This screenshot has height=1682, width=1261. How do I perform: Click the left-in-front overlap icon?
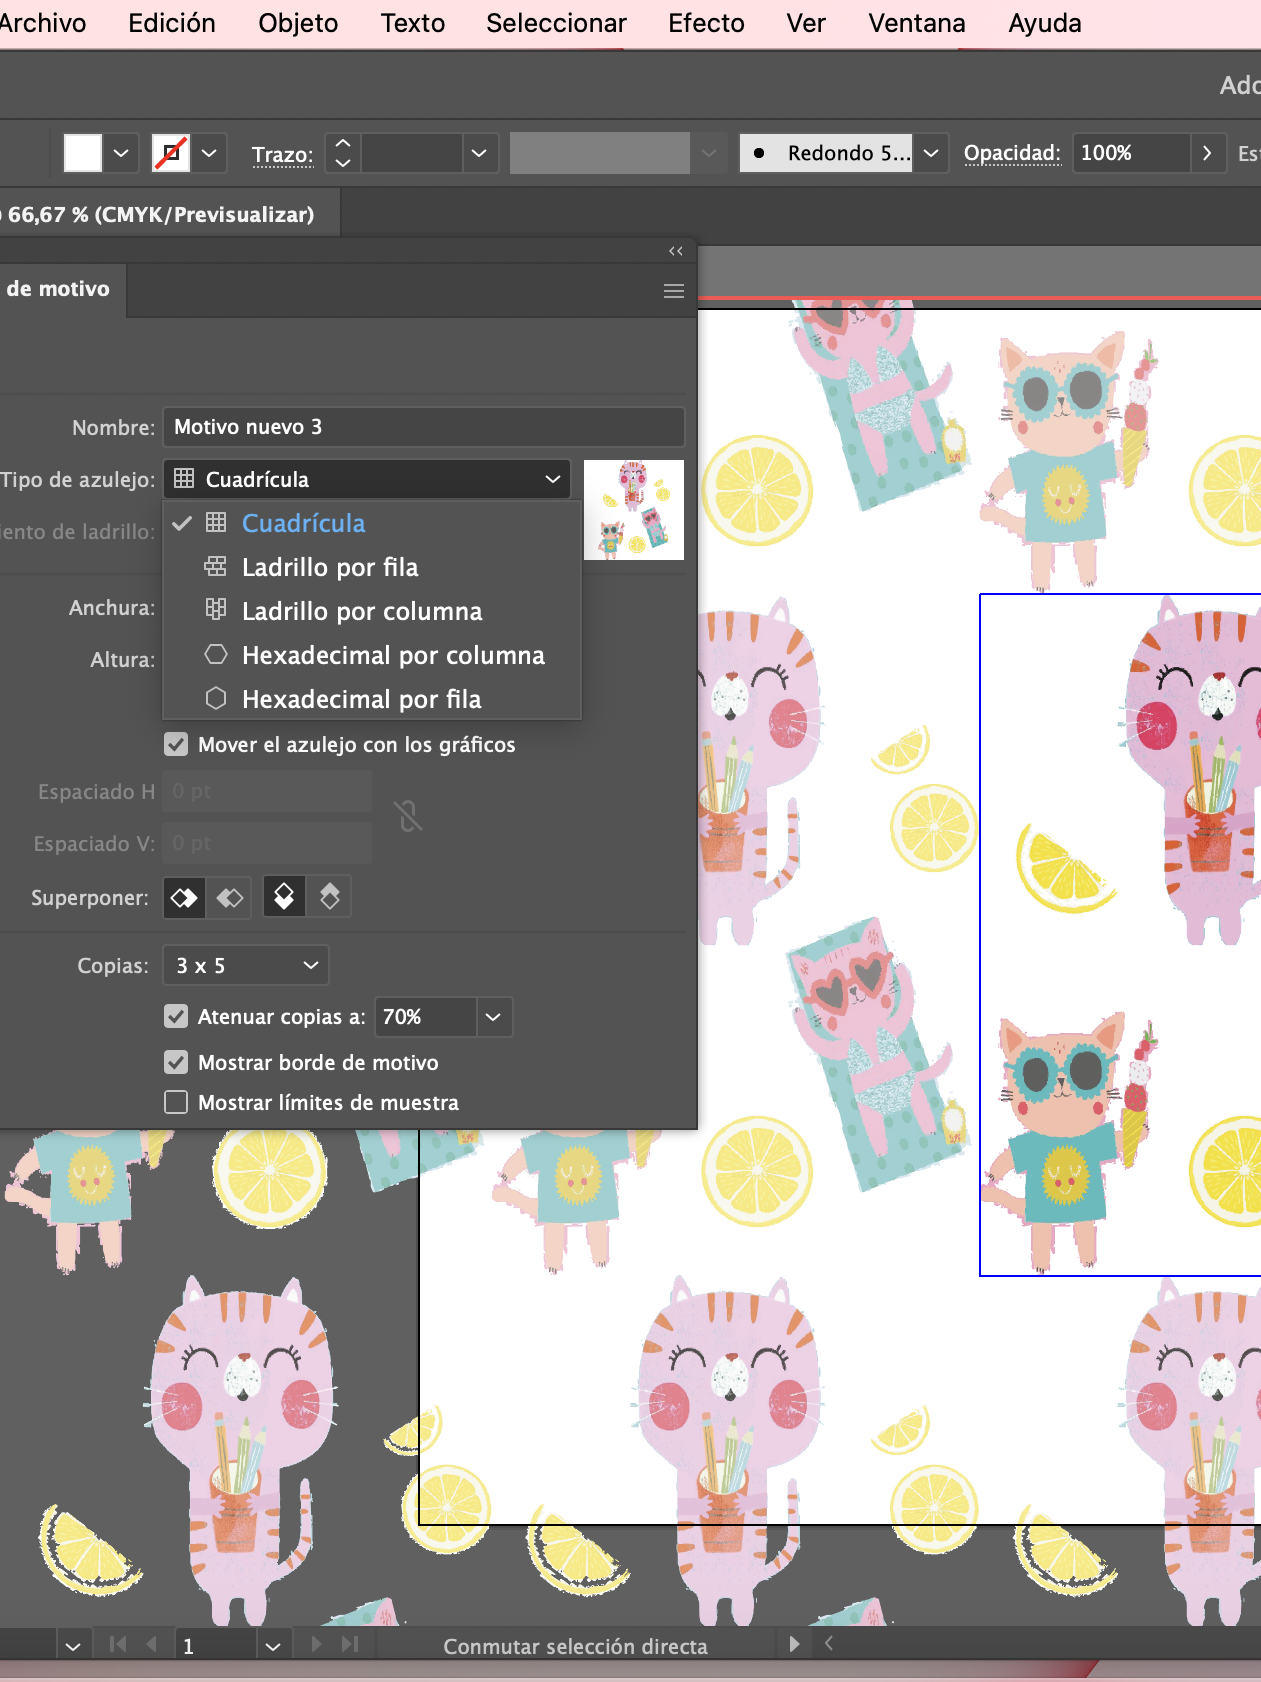[x=184, y=897]
